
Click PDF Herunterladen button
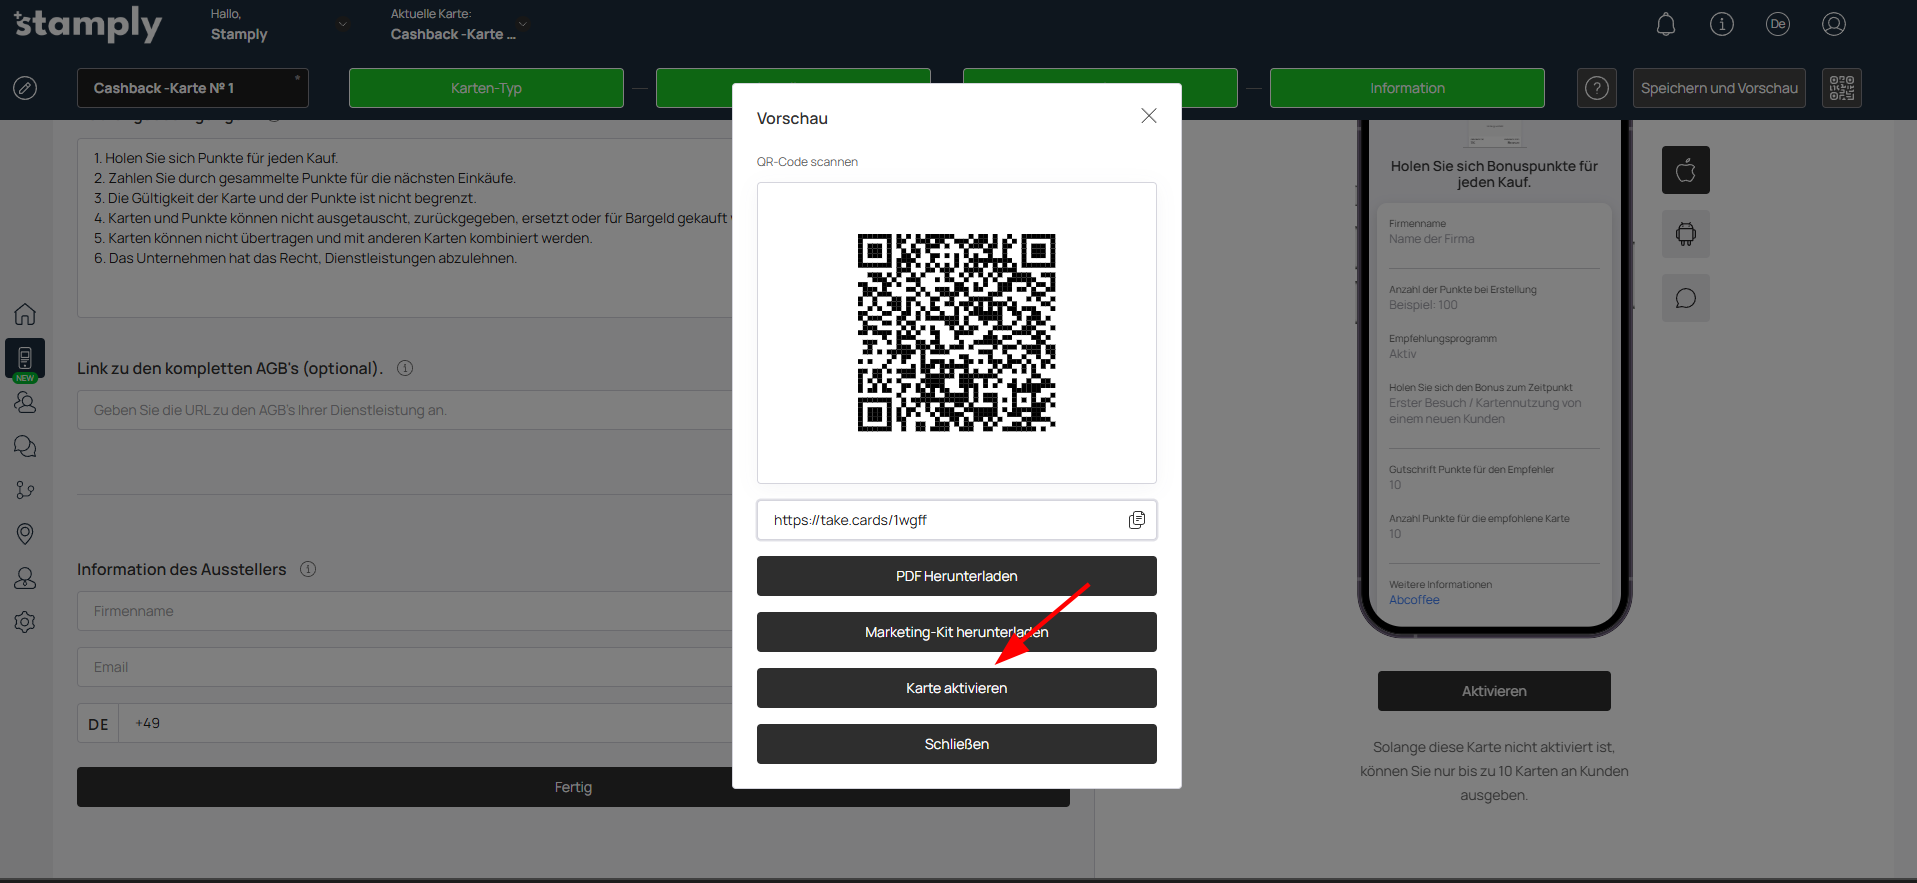pyautogui.click(x=956, y=576)
